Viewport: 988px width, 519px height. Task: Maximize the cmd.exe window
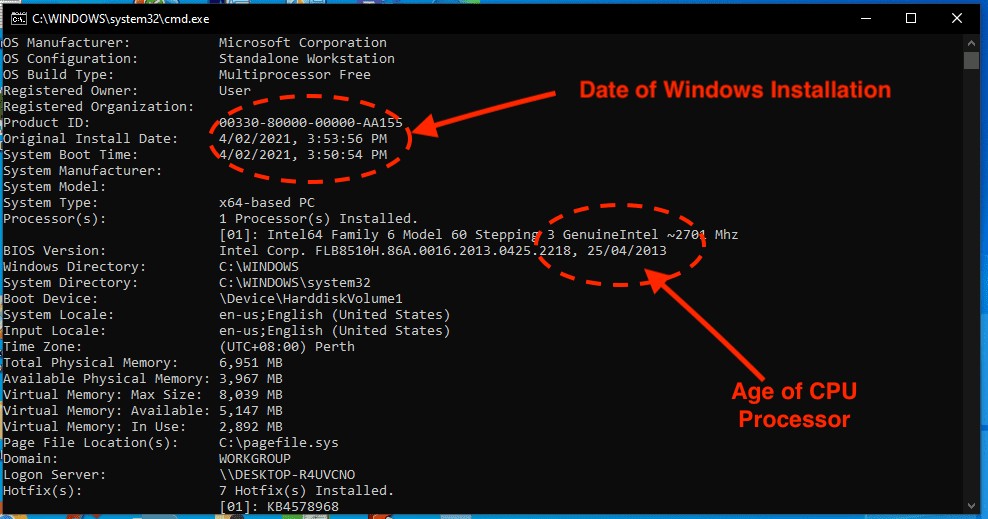910,18
